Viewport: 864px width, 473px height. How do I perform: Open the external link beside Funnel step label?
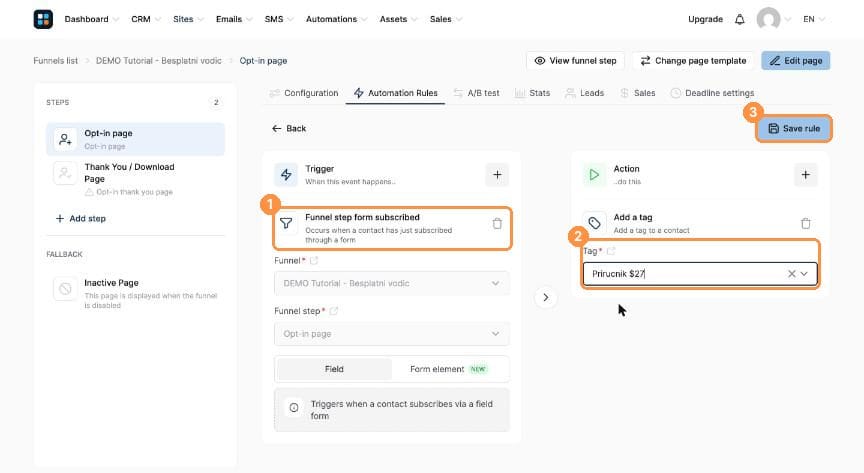[x=333, y=311]
